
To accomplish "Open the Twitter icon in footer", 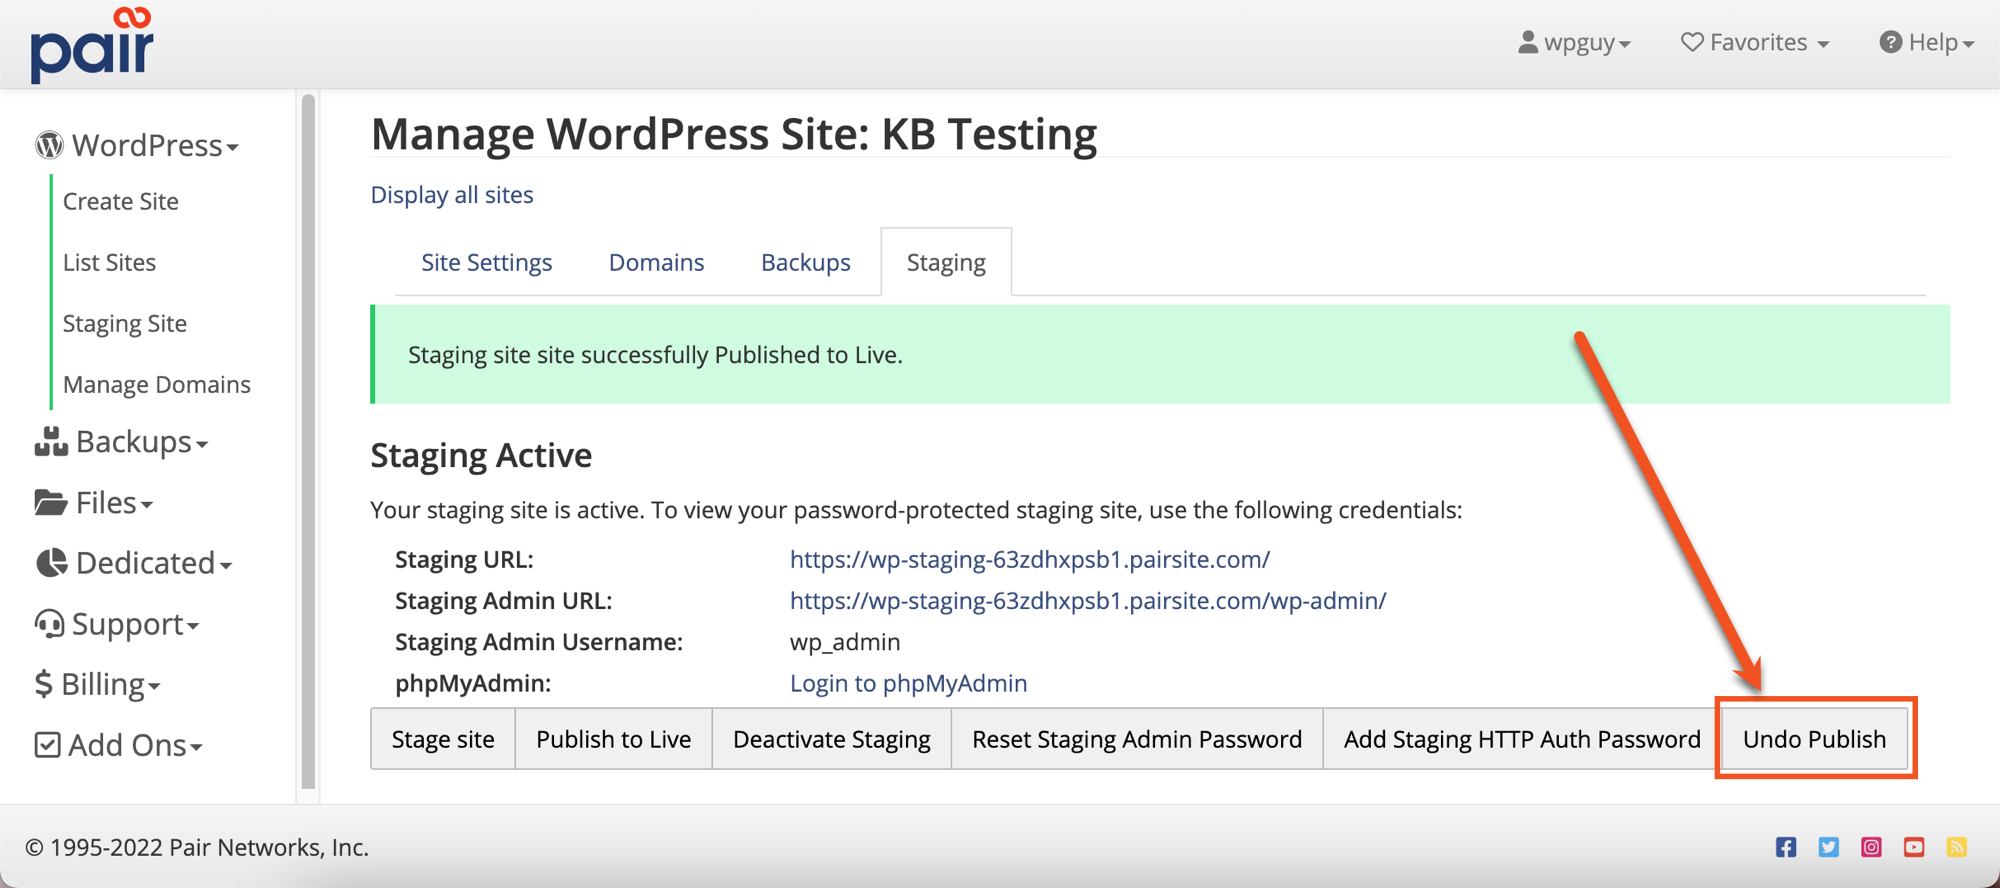I will (1829, 847).
